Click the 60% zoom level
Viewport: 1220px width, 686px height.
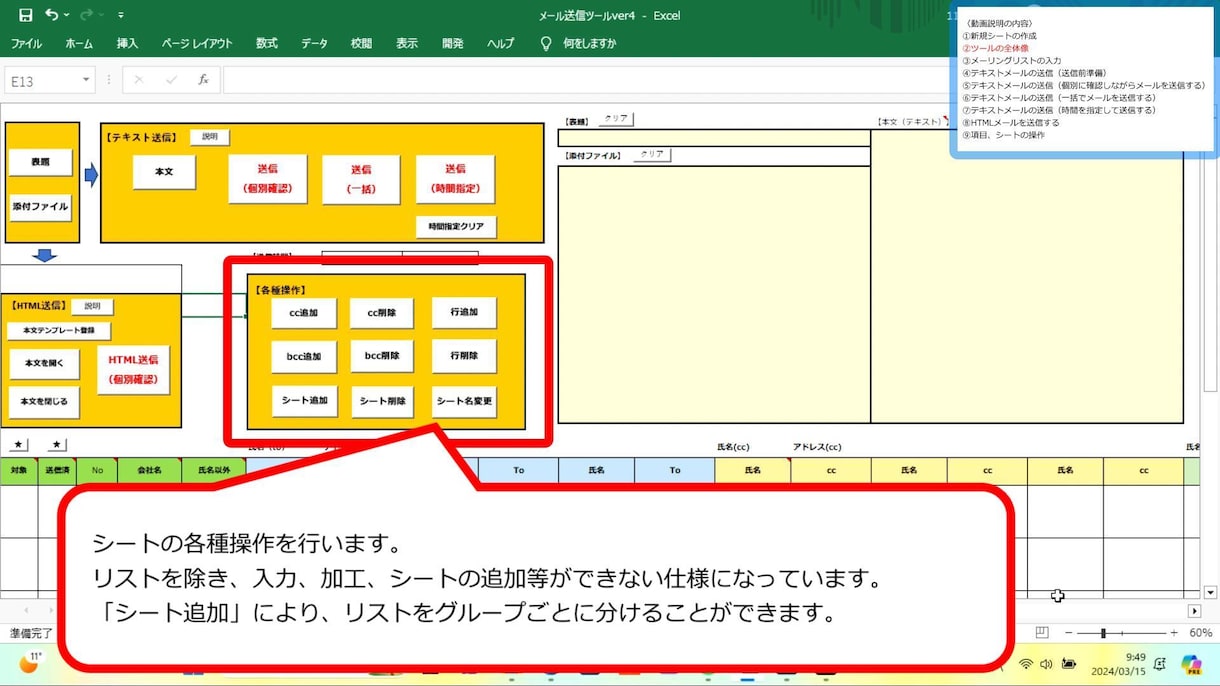point(1200,633)
